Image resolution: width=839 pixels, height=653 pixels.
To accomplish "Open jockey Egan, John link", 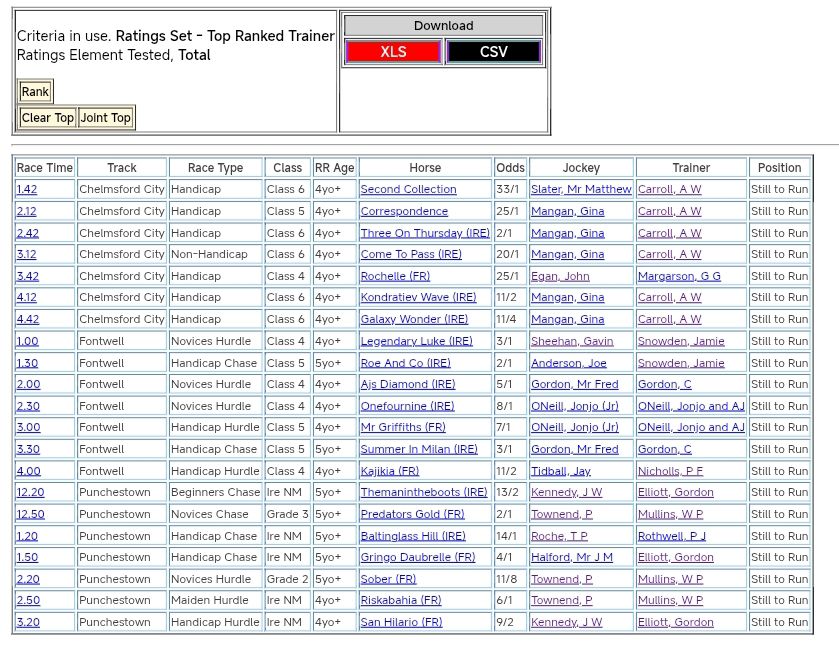I will click(560, 276).
